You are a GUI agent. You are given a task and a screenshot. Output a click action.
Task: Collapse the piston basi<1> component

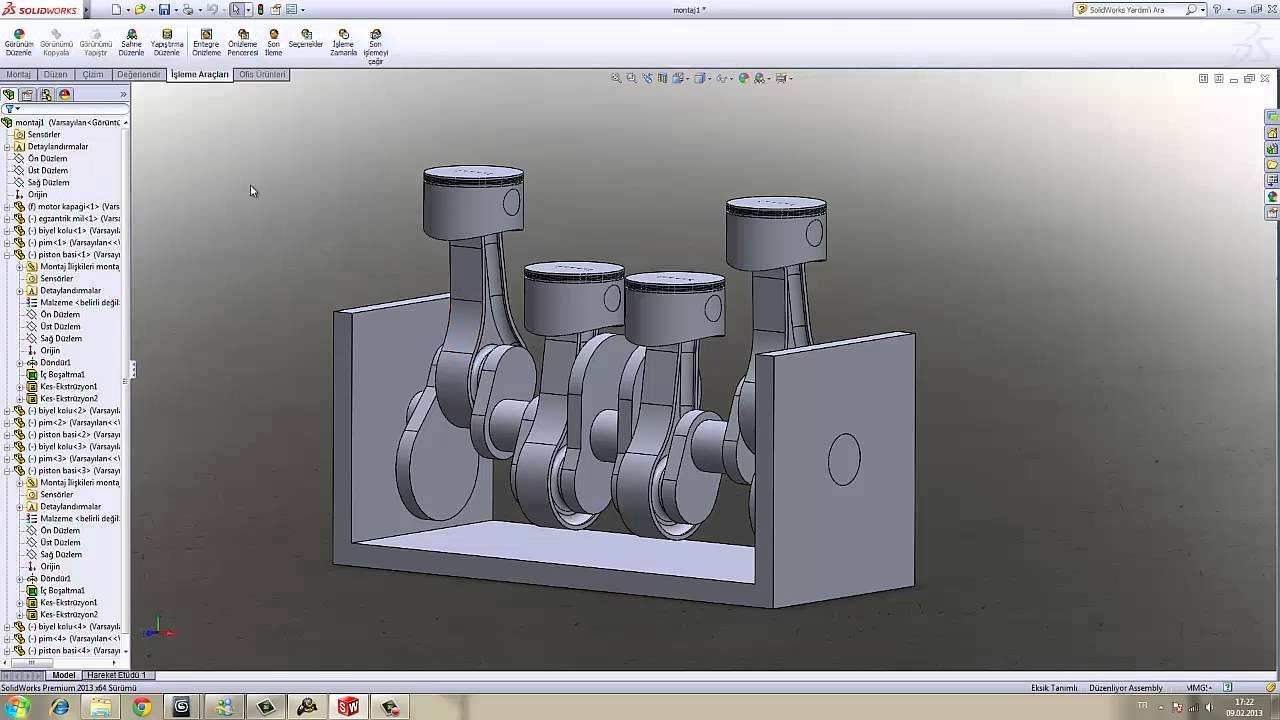coord(7,255)
